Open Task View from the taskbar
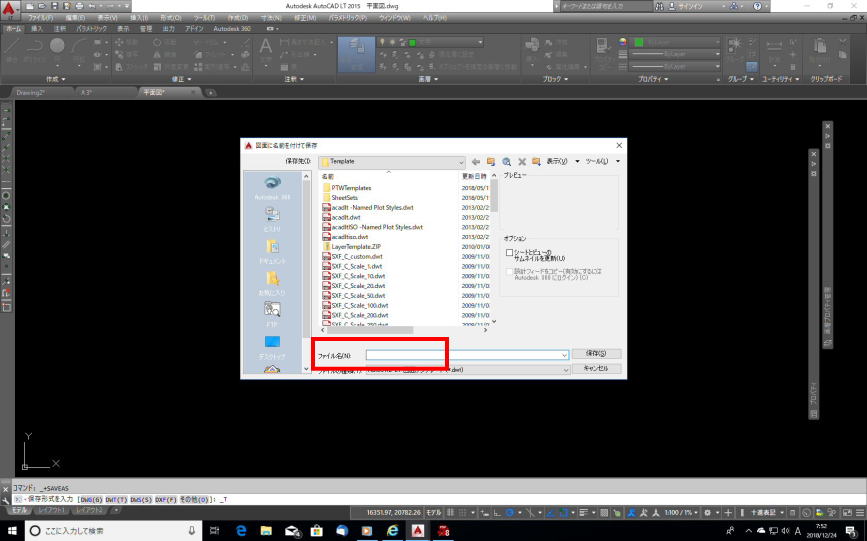The image size is (867, 541). point(215,530)
